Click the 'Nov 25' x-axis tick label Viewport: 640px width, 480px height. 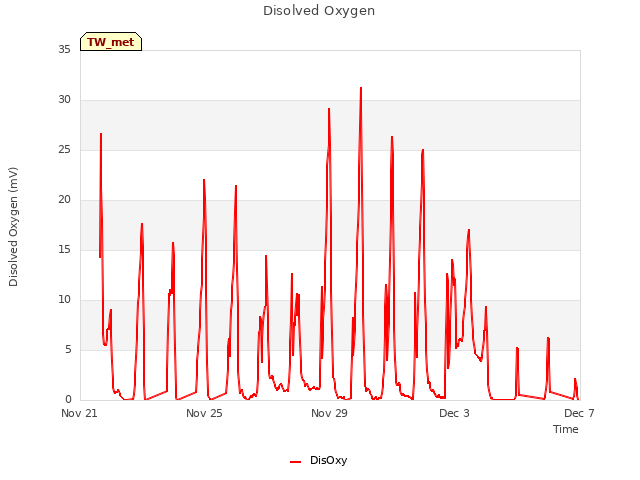[204, 413]
